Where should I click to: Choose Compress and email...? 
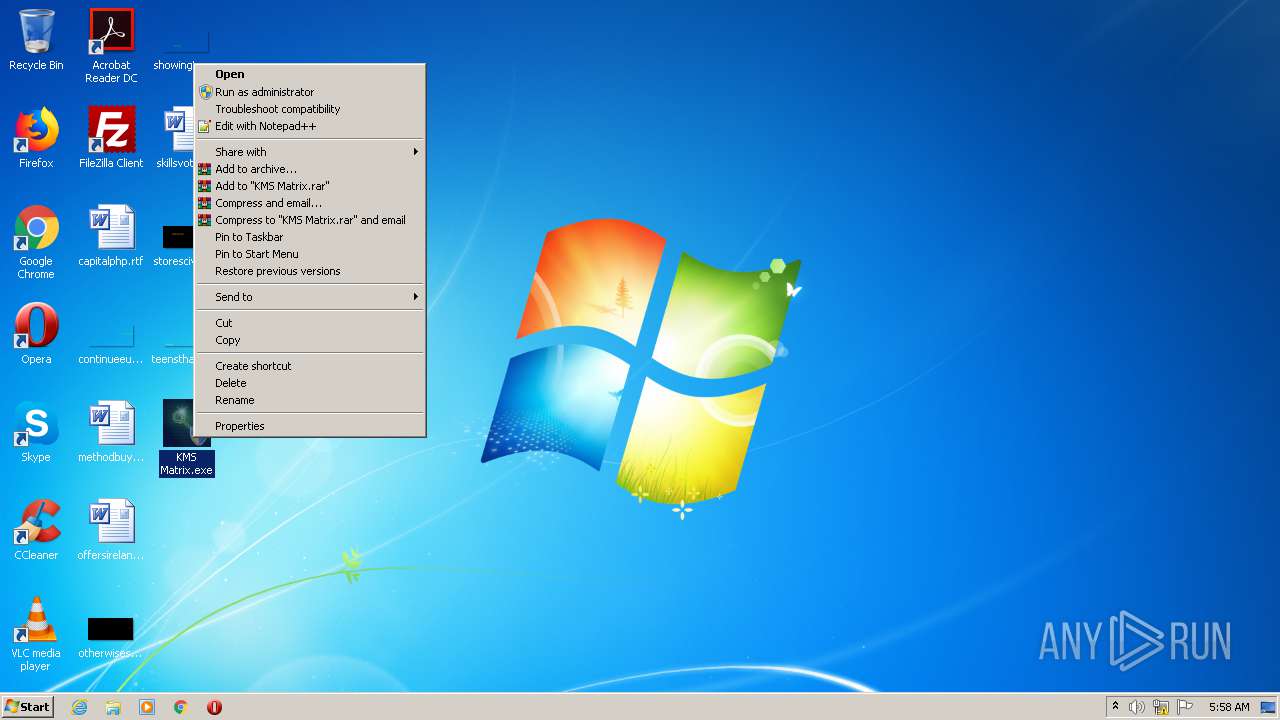[310, 203]
